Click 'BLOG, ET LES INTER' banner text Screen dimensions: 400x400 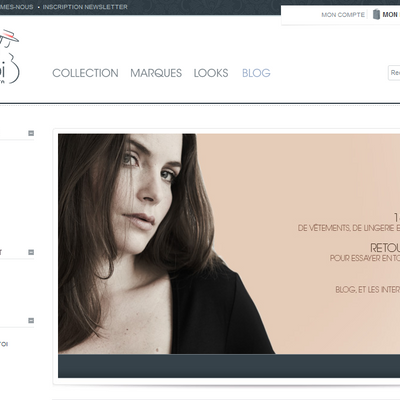pos(367,289)
